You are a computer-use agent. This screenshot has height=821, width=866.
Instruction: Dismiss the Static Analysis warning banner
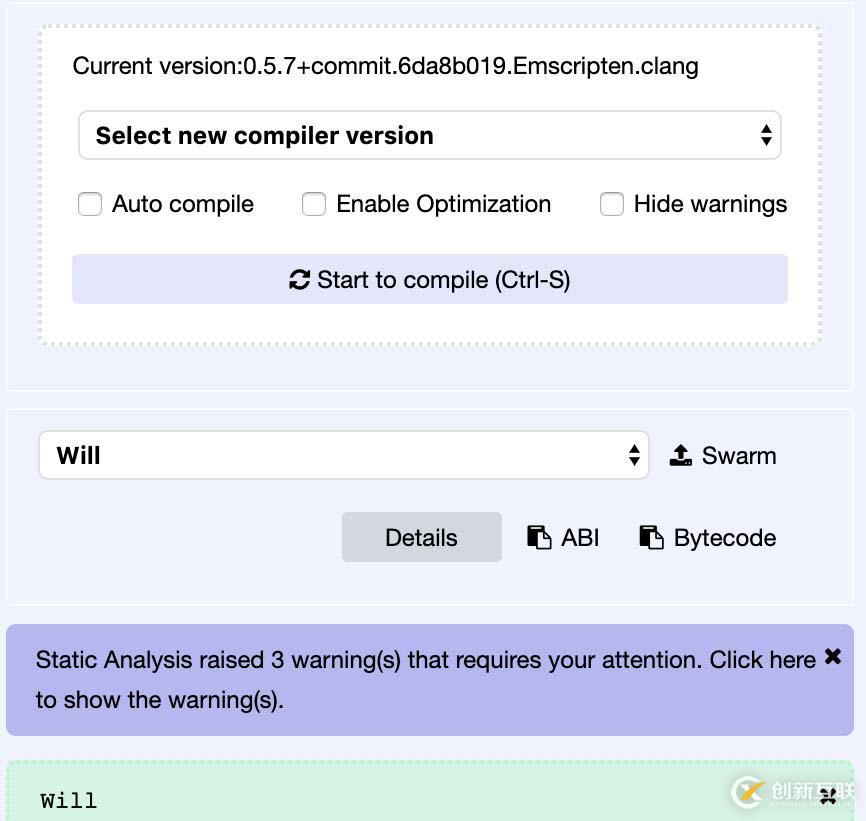833,657
